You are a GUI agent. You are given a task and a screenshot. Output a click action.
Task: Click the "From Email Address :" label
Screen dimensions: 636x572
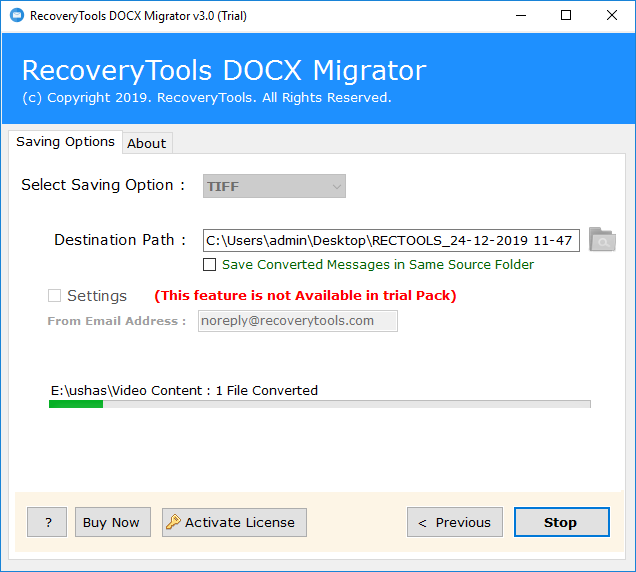coord(117,321)
